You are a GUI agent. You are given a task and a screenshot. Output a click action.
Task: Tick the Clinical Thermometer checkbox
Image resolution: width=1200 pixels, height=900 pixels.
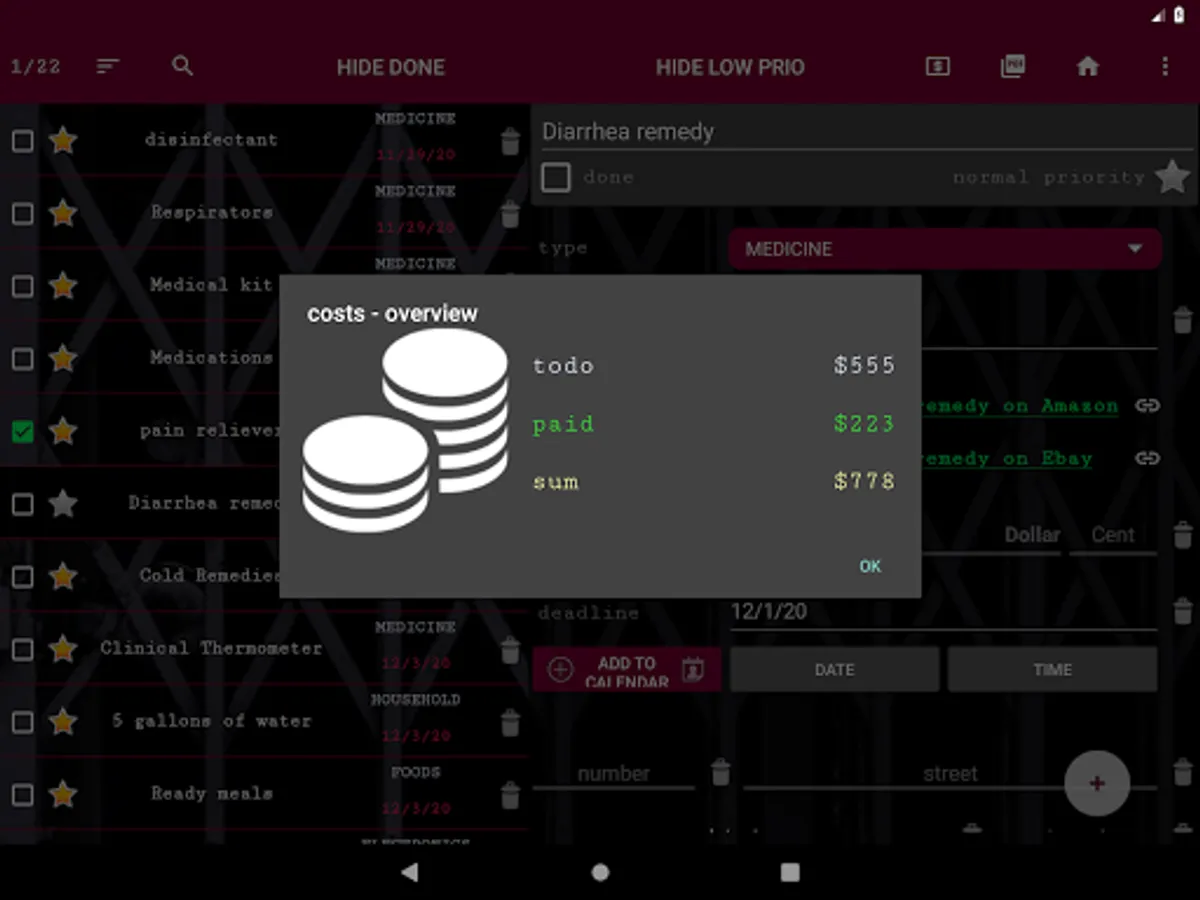[x=22, y=649]
